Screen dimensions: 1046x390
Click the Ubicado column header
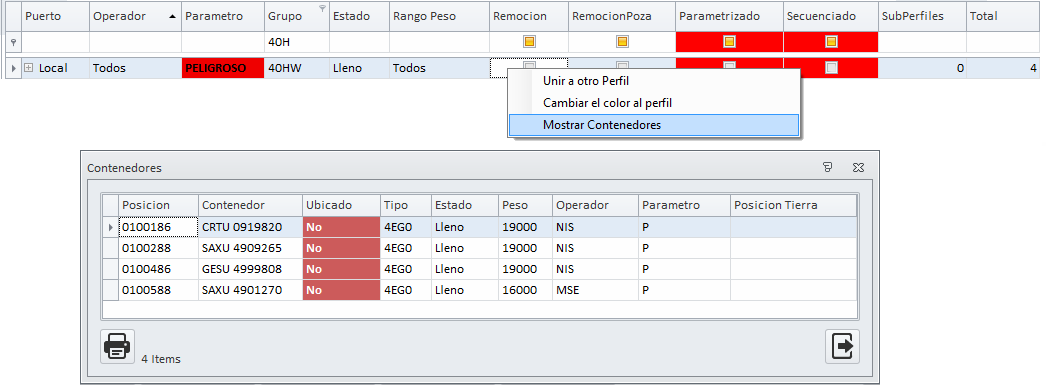pos(341,205)
